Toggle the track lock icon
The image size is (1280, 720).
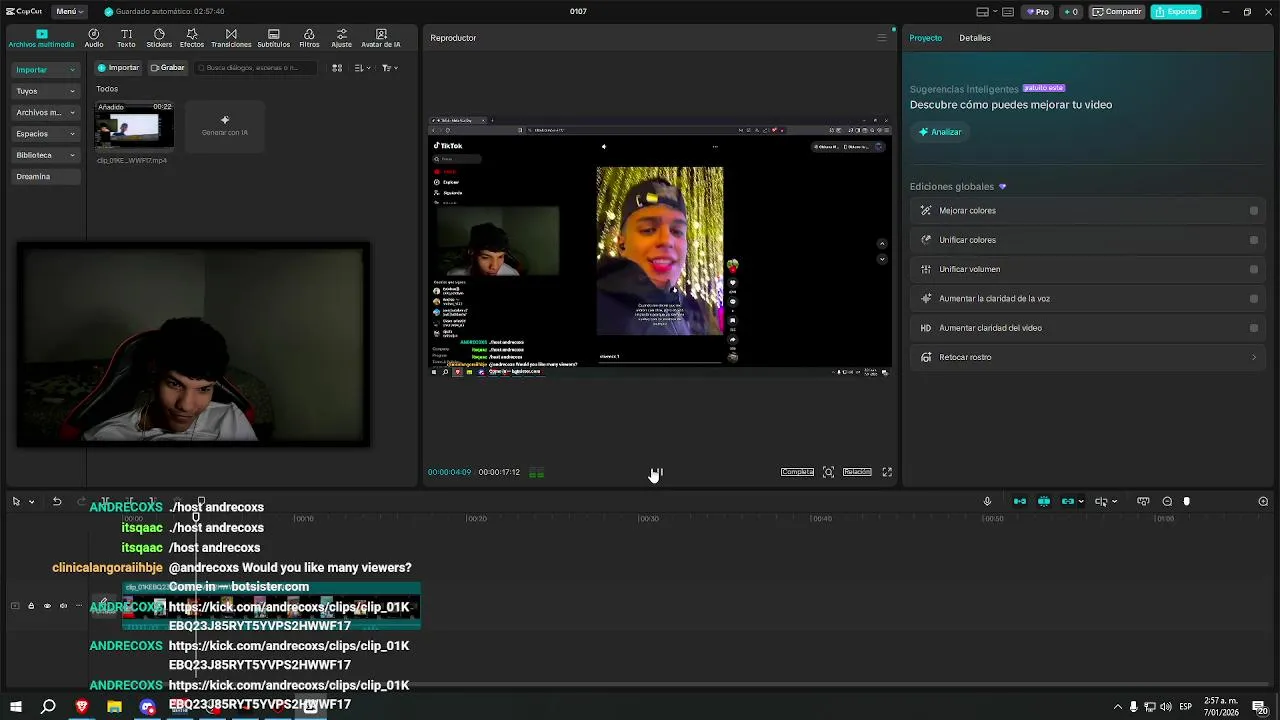click(x=31, y=606)
